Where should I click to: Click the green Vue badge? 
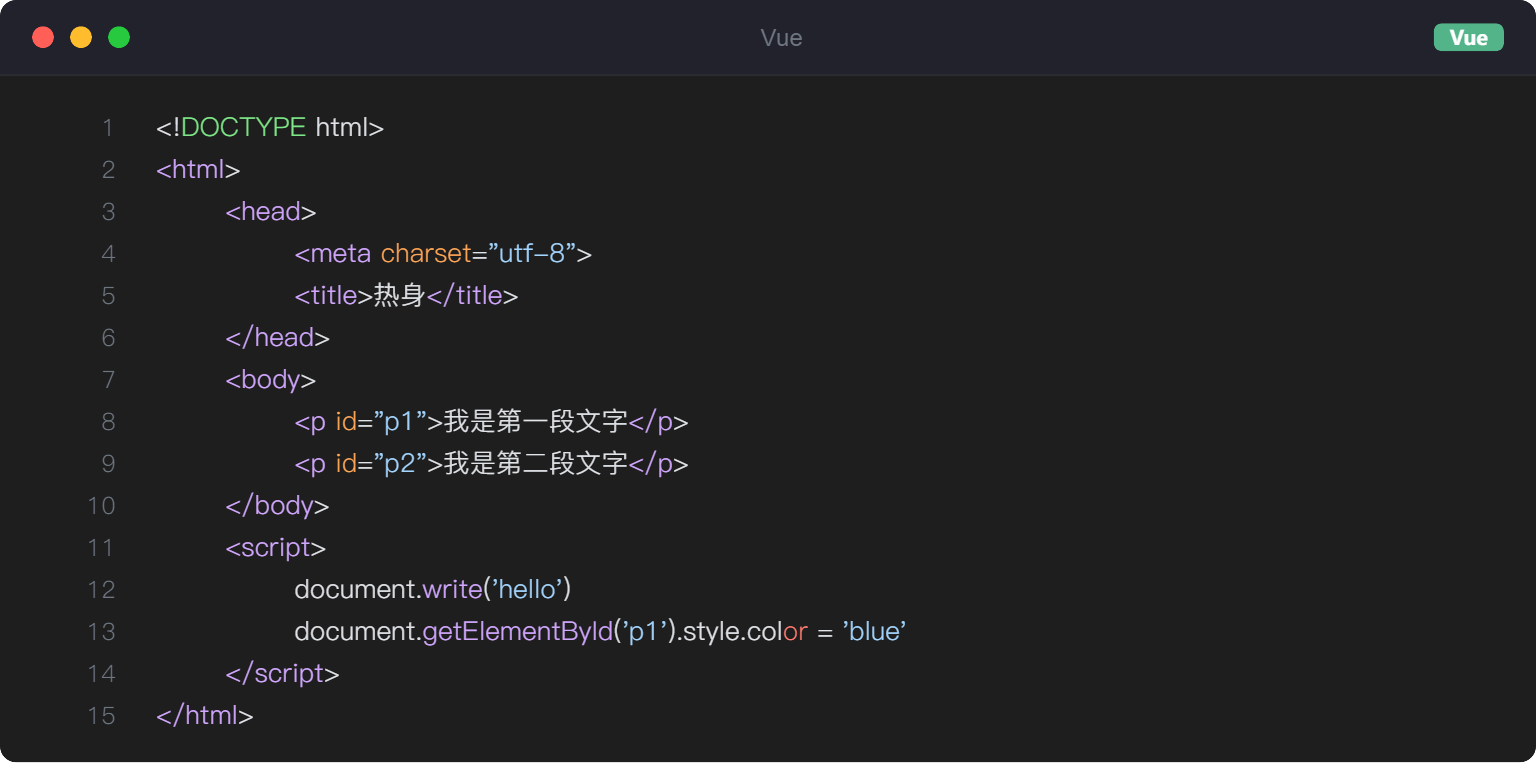(x=1468, y=38)
